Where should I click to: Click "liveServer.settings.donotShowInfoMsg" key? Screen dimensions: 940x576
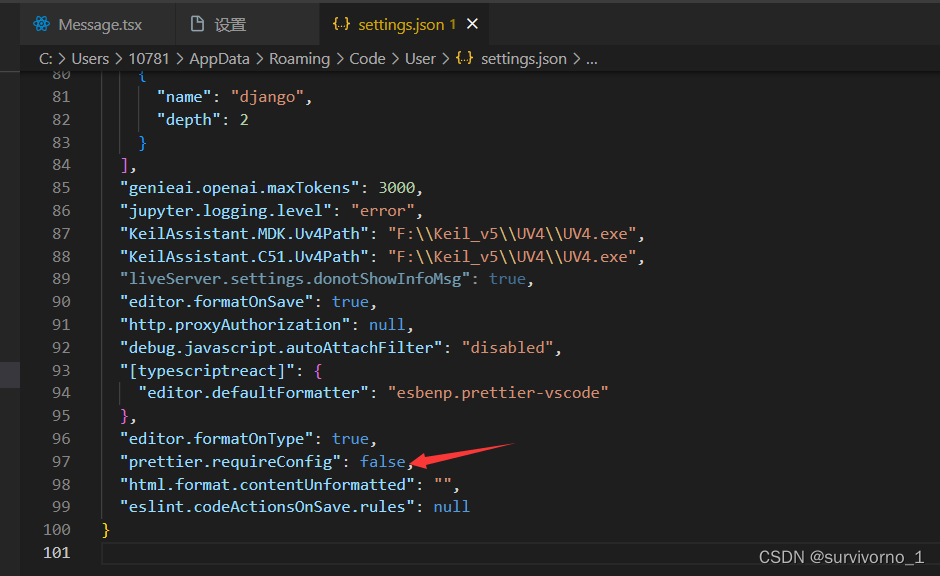(294, 279)
